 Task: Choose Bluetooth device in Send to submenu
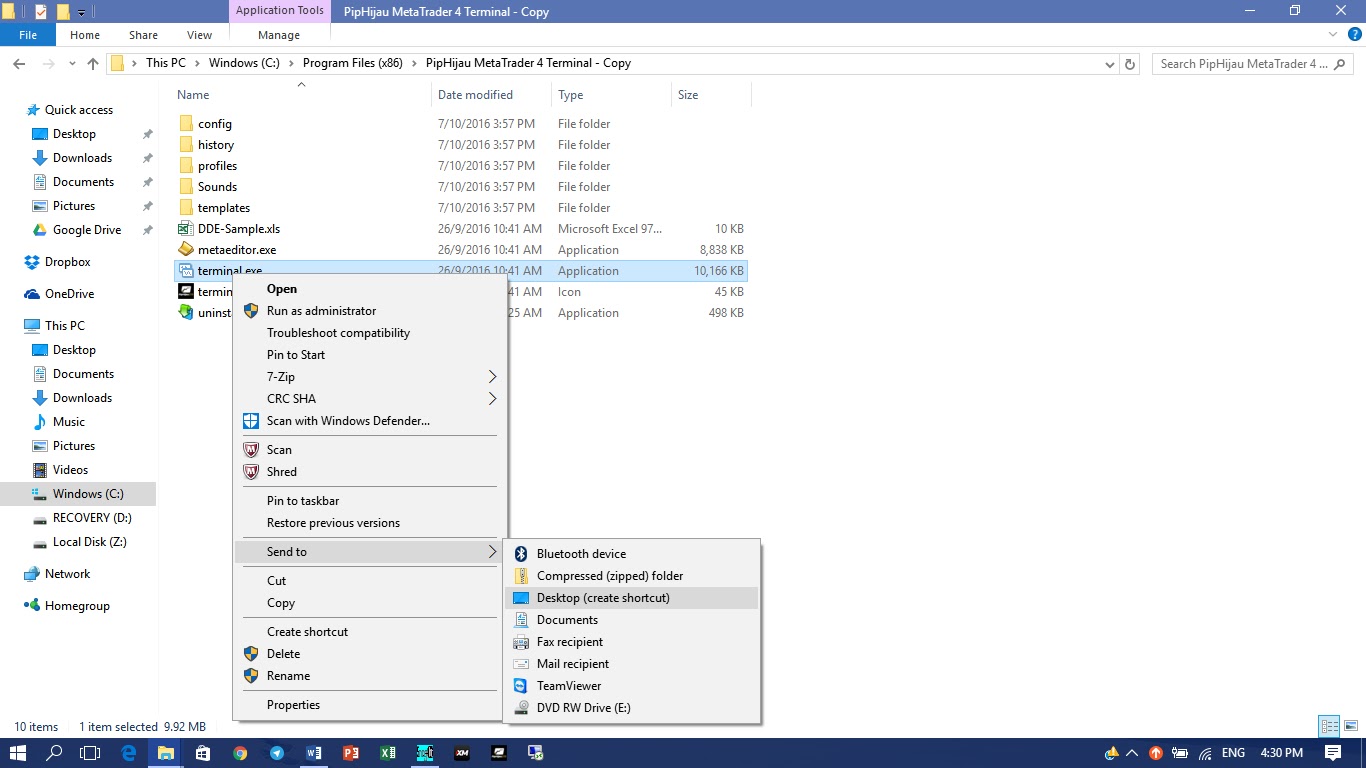tap(632, 554)
